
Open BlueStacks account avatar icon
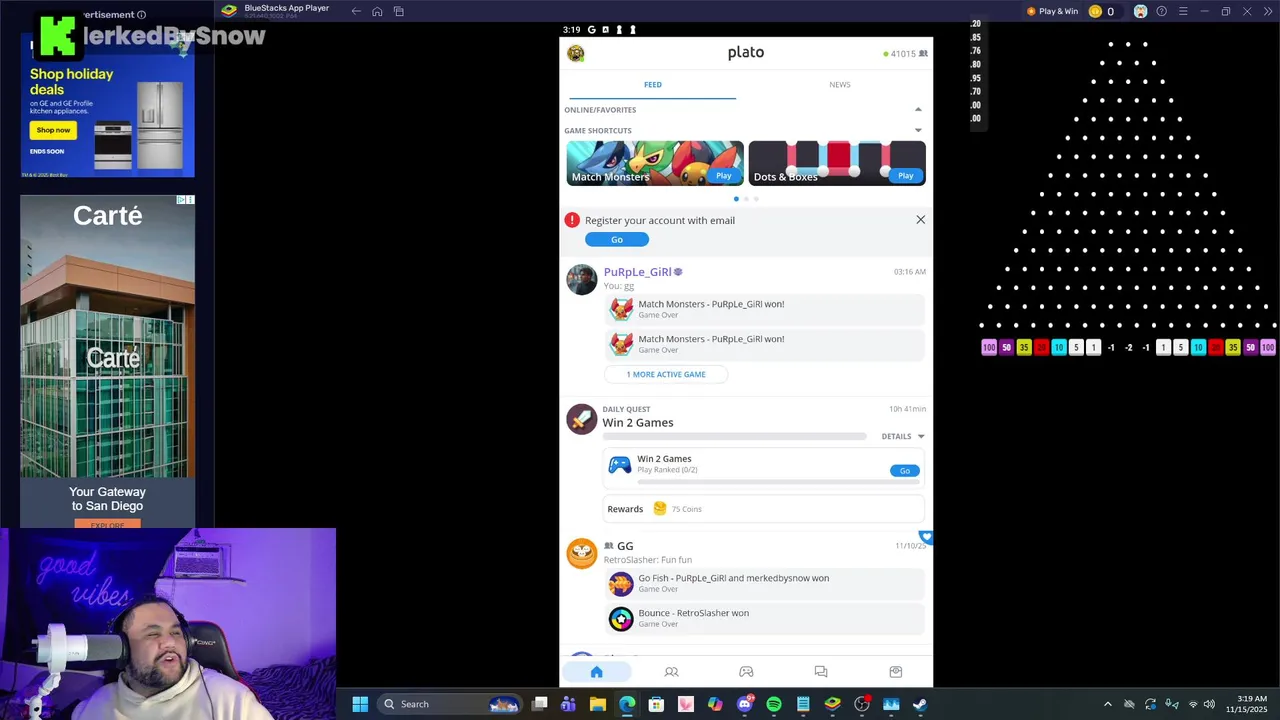(x=1140, y=11)
